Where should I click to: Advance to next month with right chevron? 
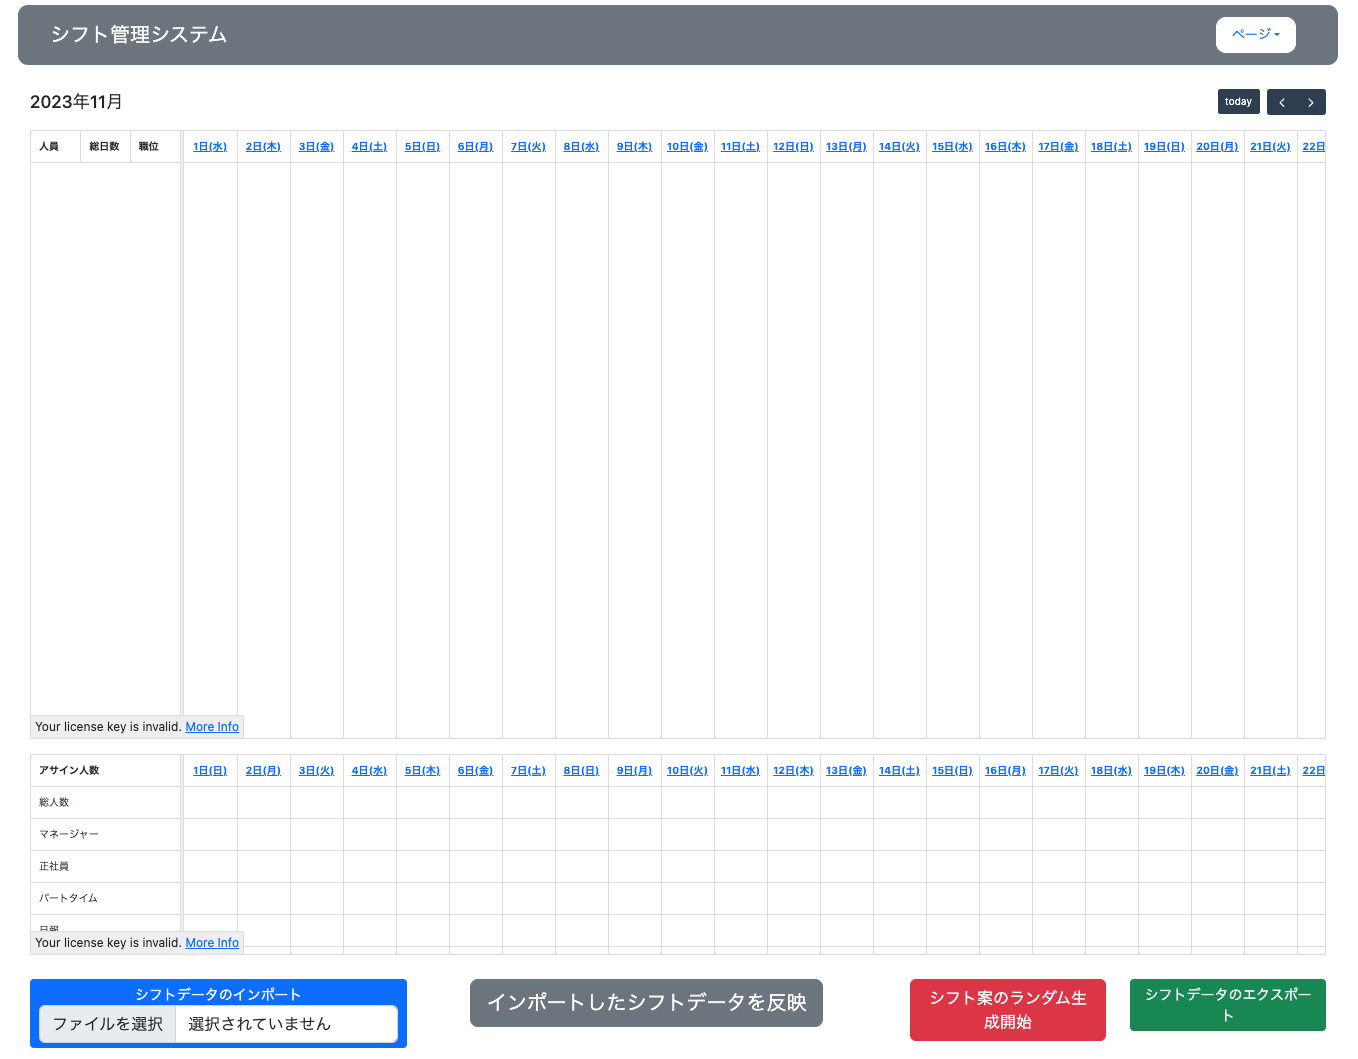tap(1311, 102)
